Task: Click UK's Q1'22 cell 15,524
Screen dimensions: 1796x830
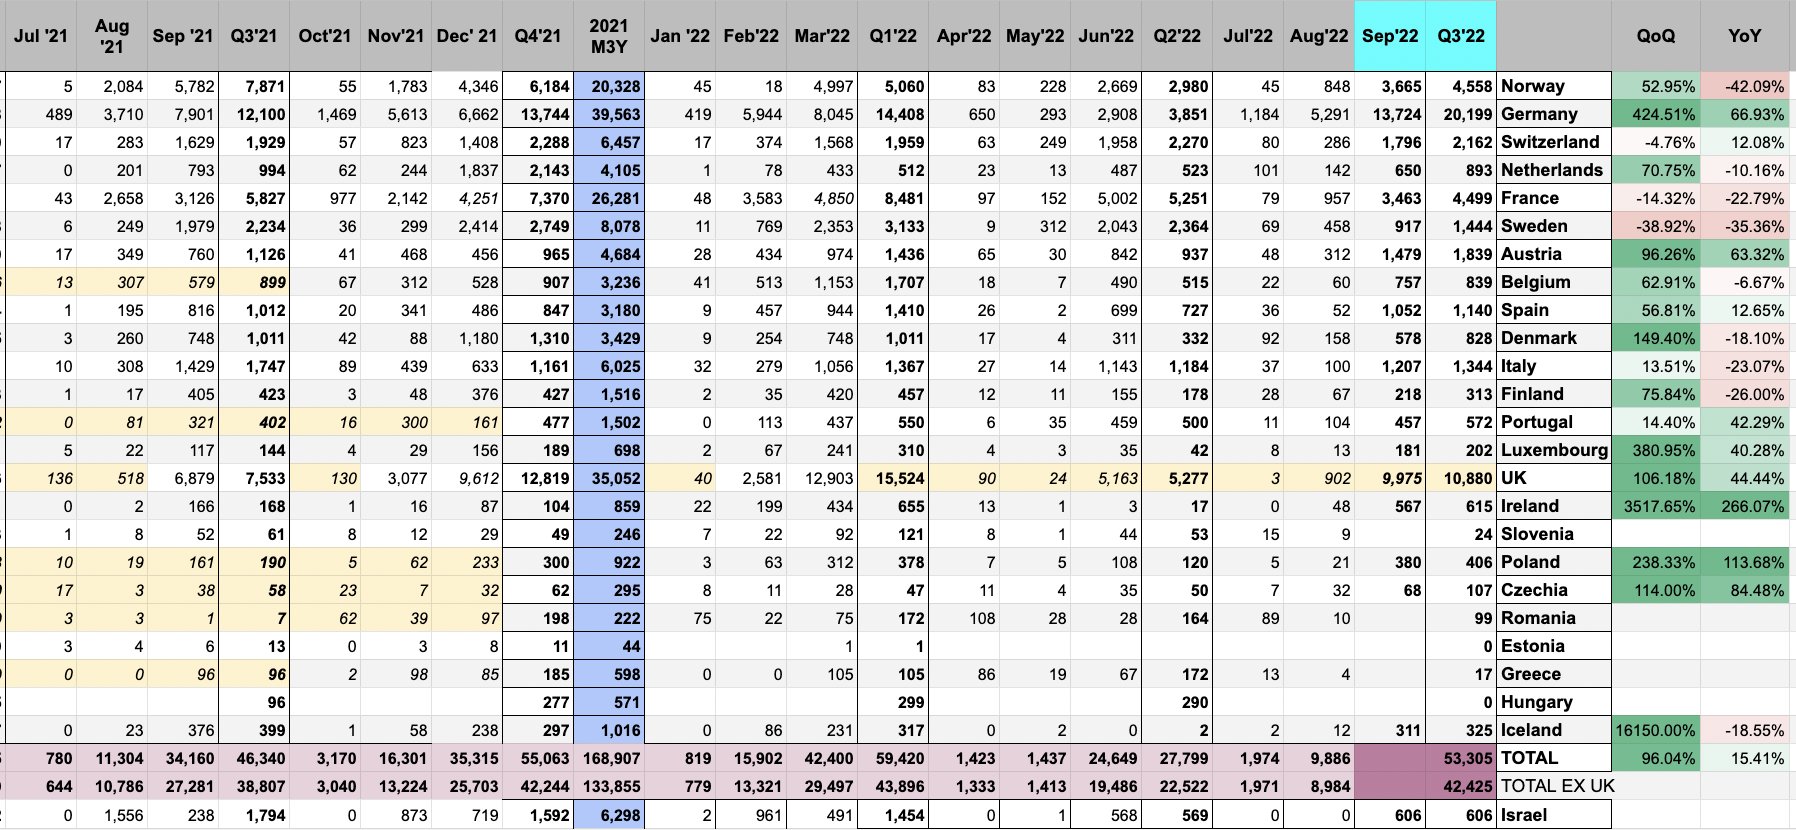Action: (893, 478)
